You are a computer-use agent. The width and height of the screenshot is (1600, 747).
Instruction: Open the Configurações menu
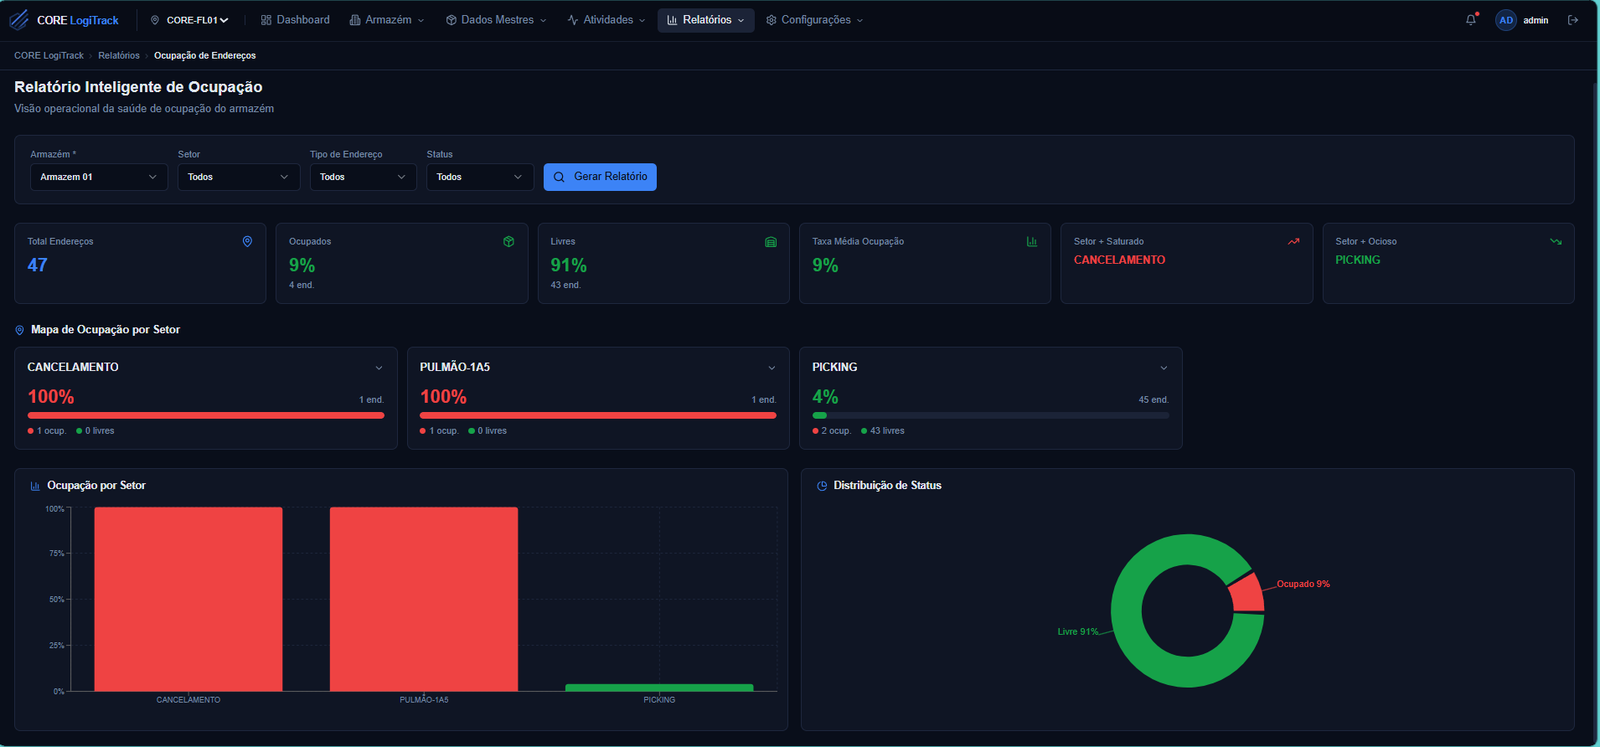(x=815, y=20)
